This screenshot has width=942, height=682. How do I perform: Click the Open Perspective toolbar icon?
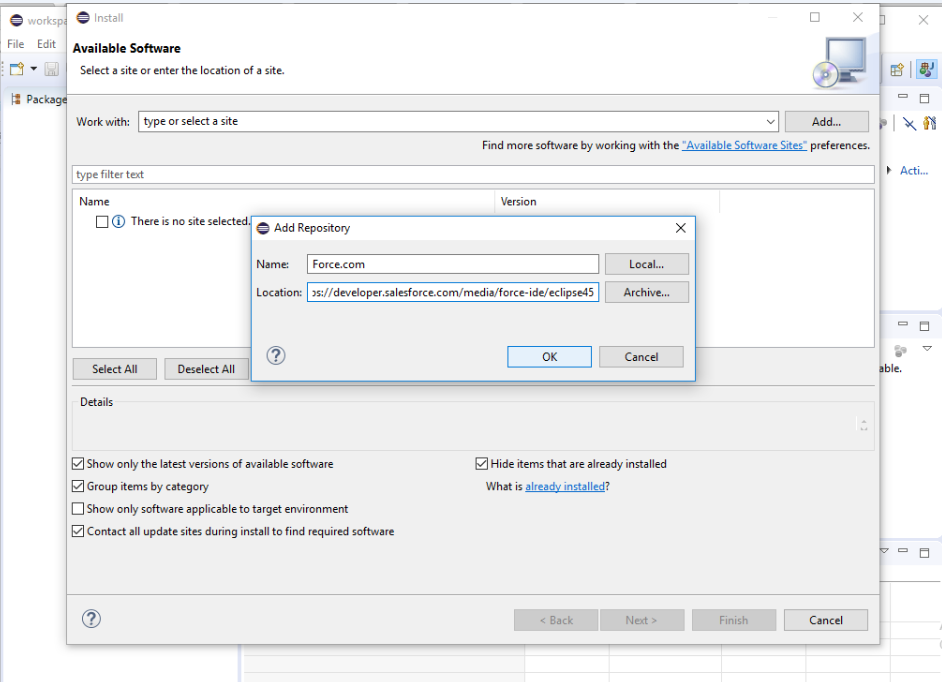pyautogui.click(x=897, y=70)
